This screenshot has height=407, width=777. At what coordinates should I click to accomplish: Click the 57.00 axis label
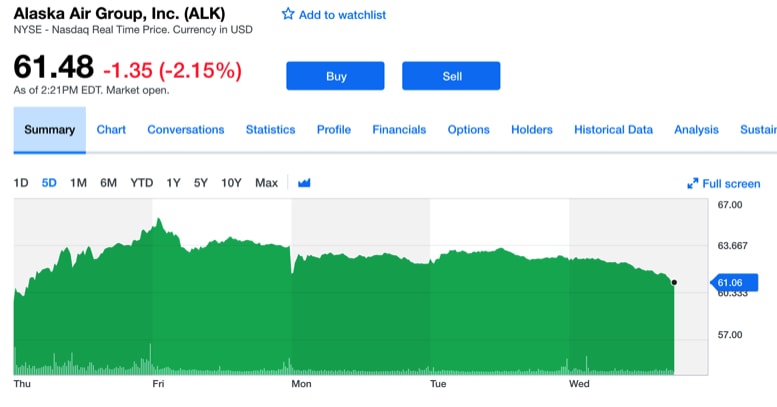730,335
